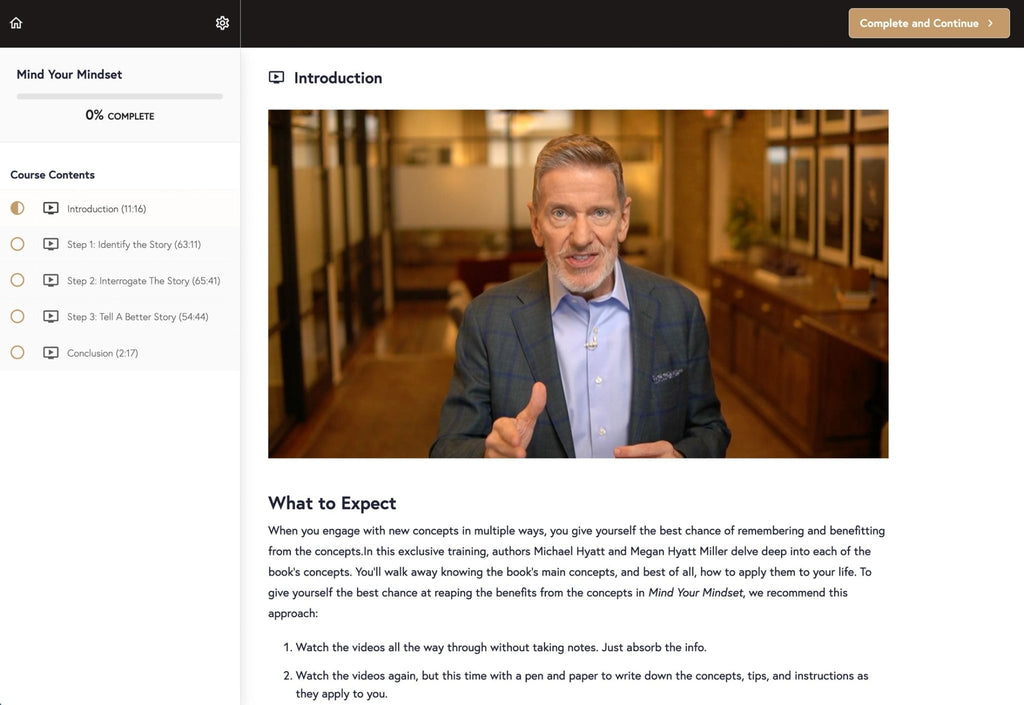Click video icon next to Step 3 lesson
Screen dimensions: 1024x705
pyautogui.click(x=51, y=317)
